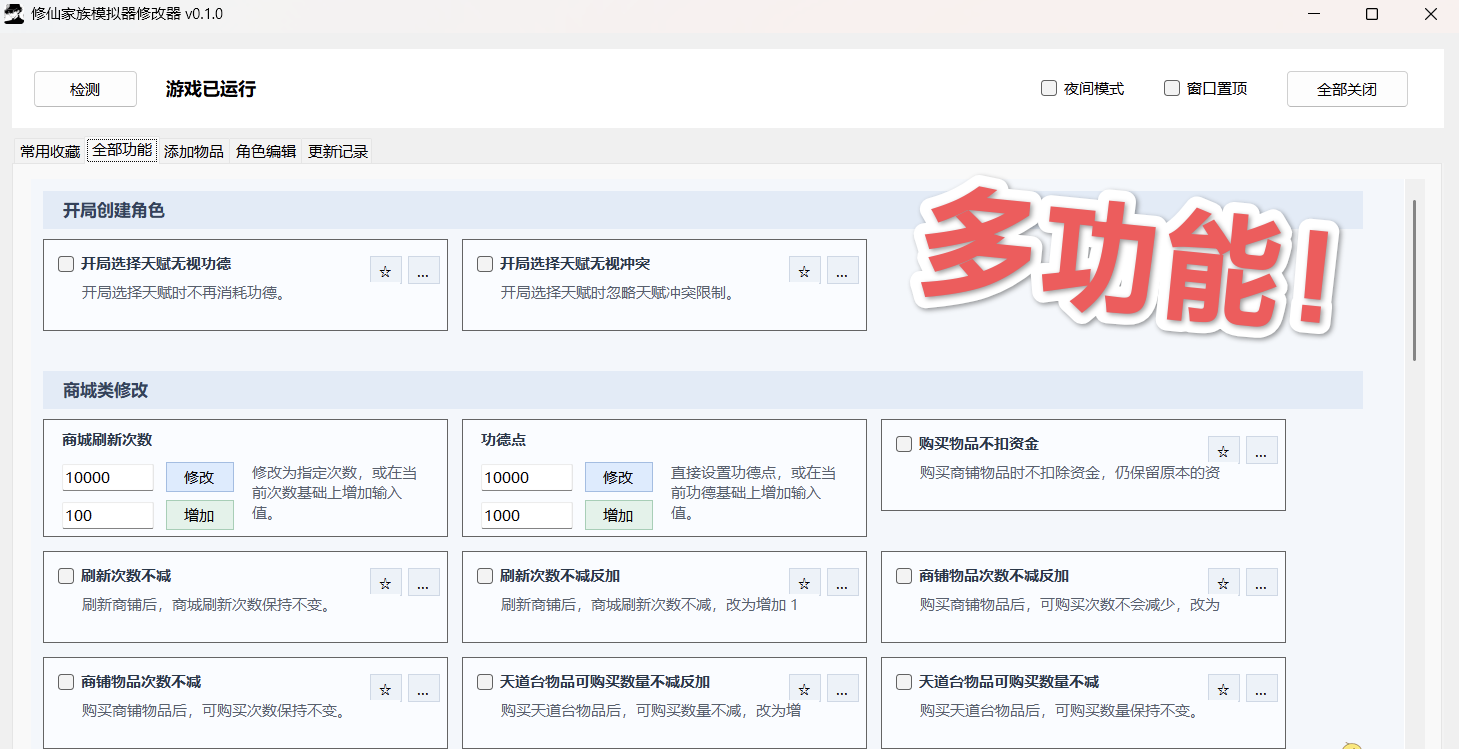The width and height of the screenshot is (1465, 749).
Task: Click 修改 button under 商城刷新次数
Action: [200, 477]
